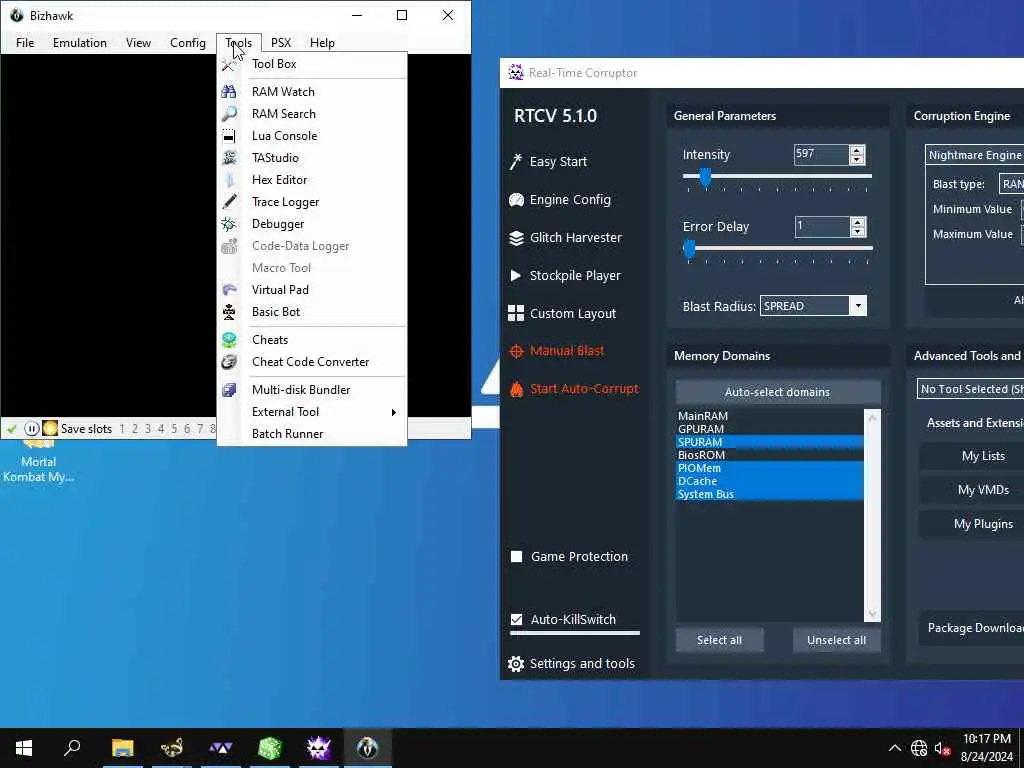The width and height of the screenshot is (1024, 768).
Task: Click the Cheat Code Converter icon
Action: [x=229, y=362]
